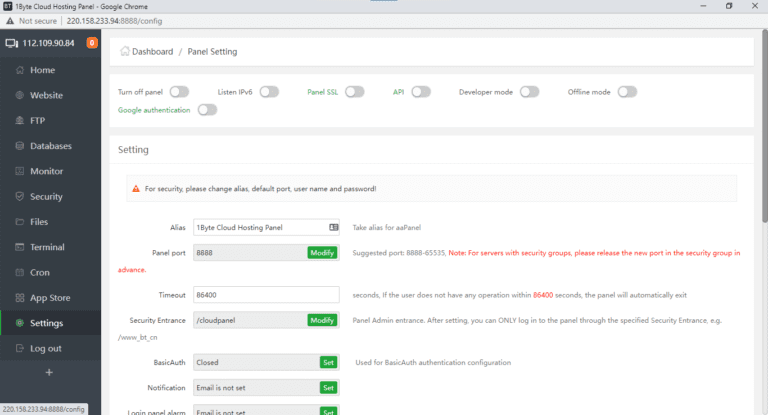Expand sidebar with the plus button
This screenshot has height=415, width=768.
coord(49,373)
